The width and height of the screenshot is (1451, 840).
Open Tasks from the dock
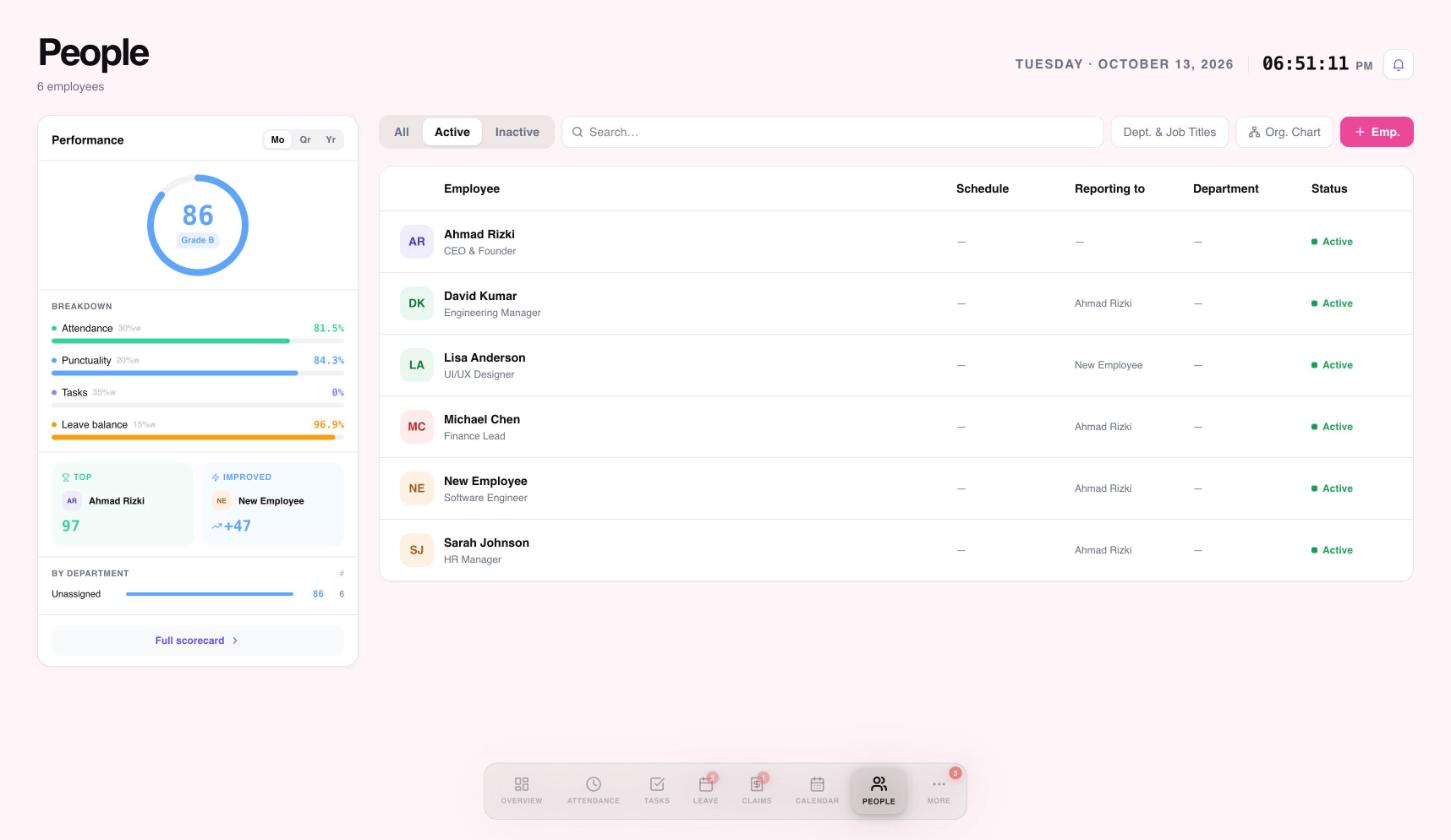[x=656, y=790]
